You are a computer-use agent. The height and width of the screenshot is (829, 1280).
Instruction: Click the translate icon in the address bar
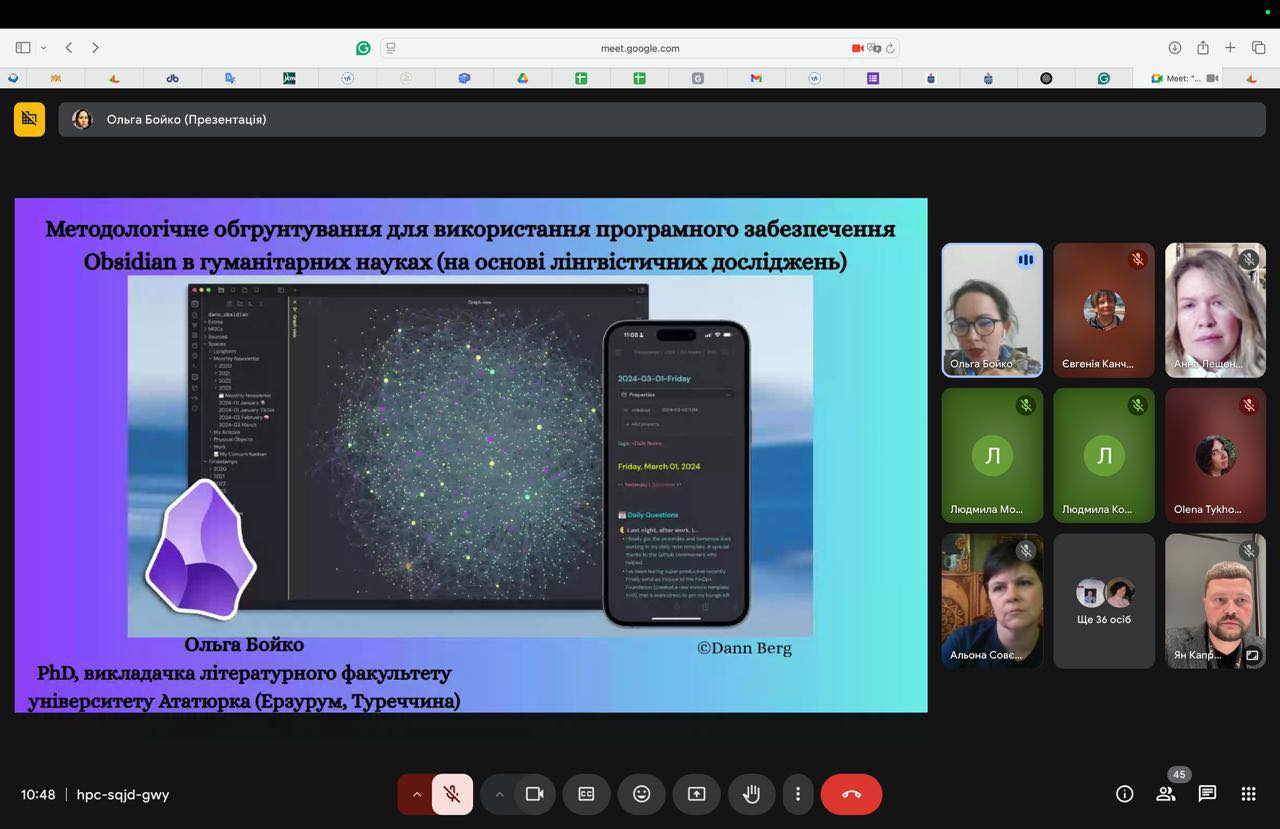[874, 48]
